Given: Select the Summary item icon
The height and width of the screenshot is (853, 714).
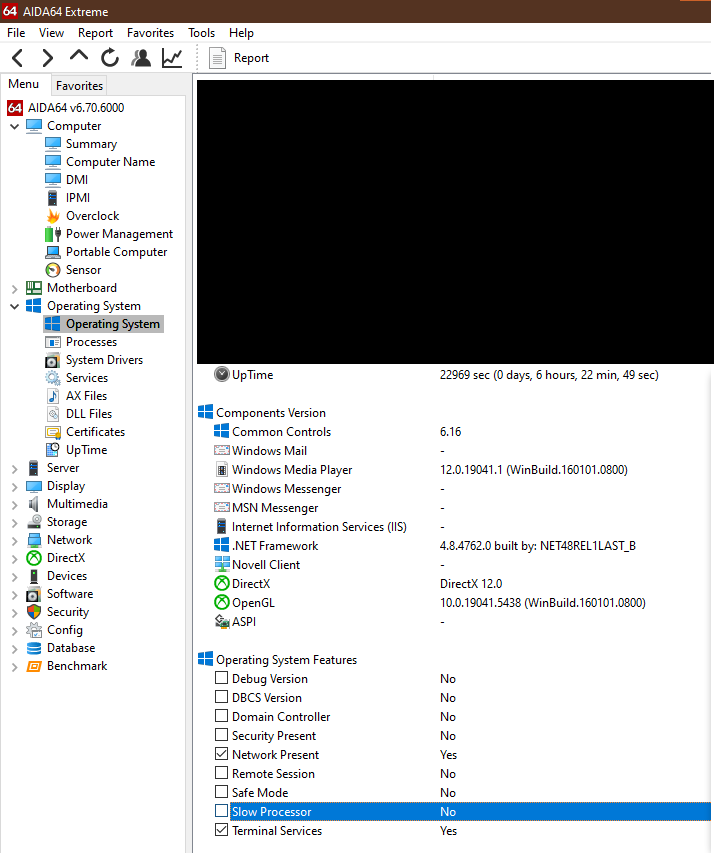Looking at the screenshot, I should click(53, 144).
